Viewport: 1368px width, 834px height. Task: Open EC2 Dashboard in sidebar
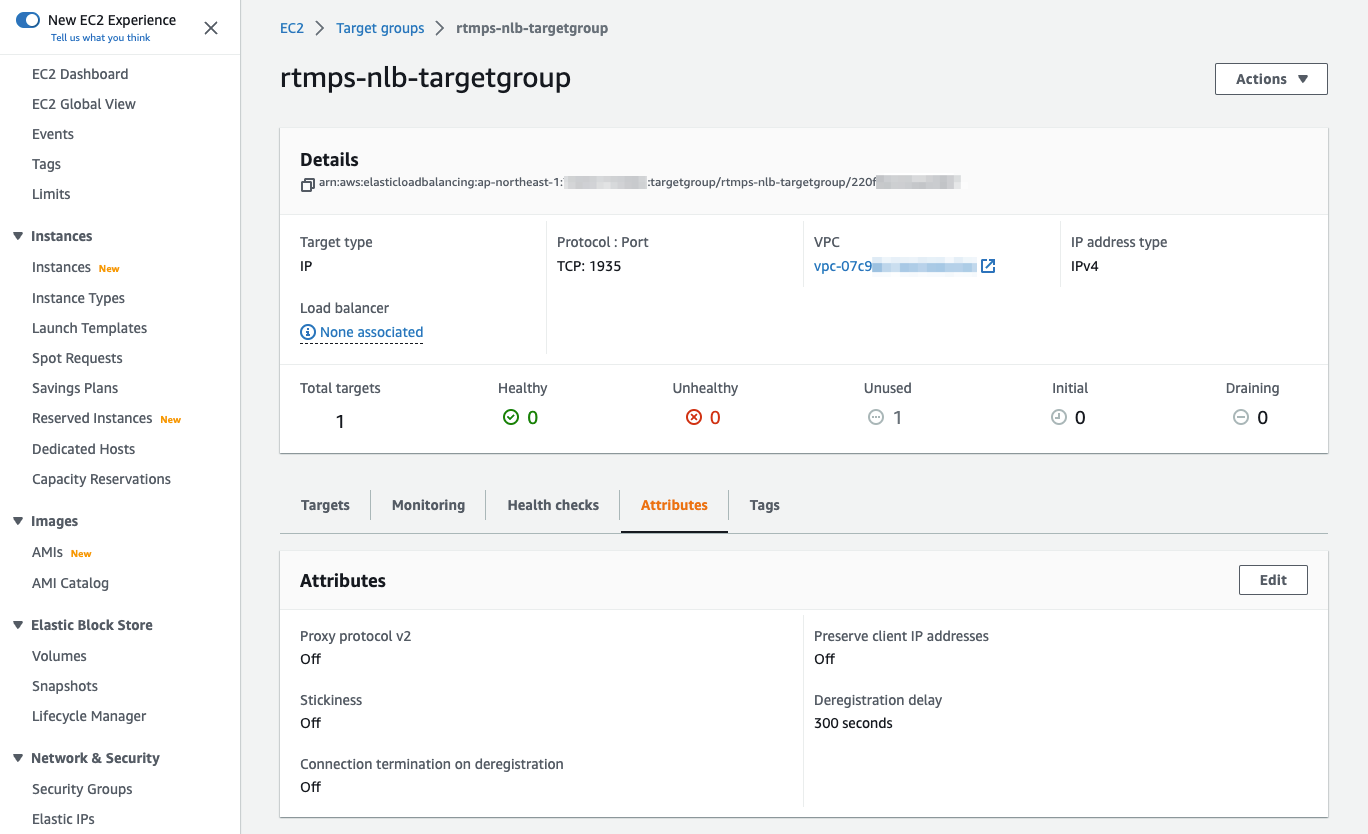click(80, 74)
